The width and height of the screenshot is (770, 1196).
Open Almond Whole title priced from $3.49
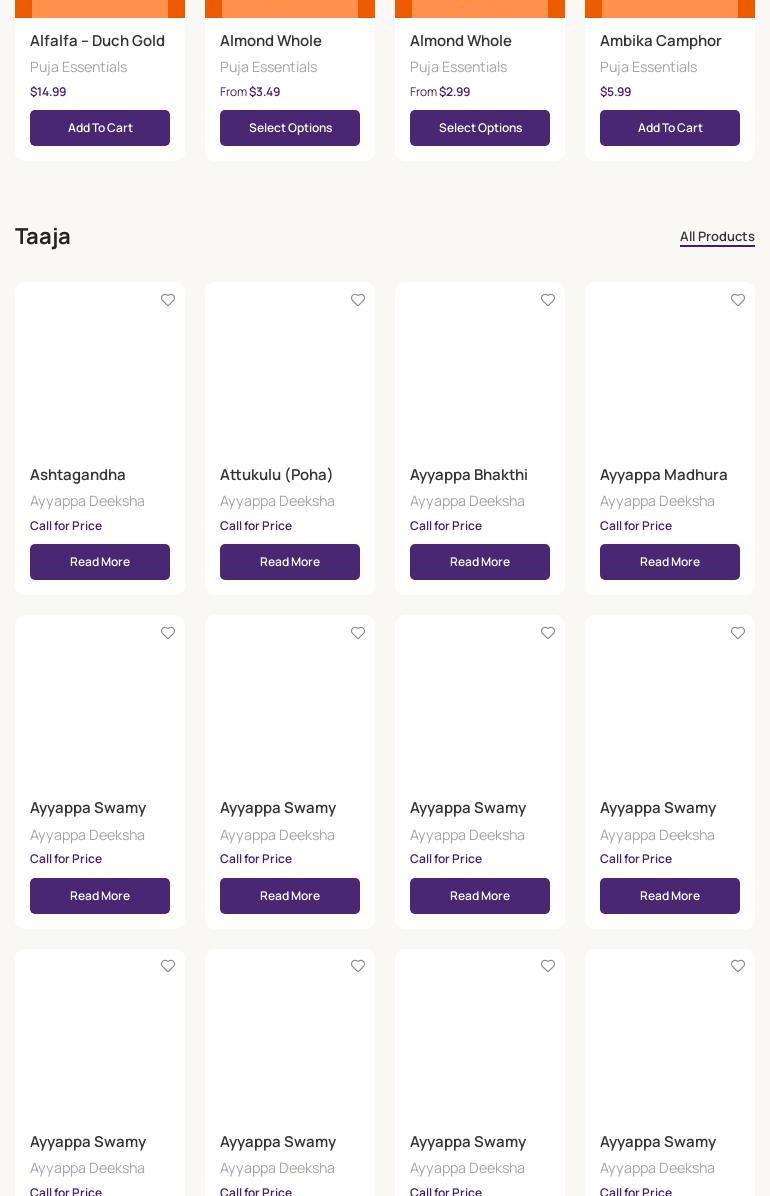(x=271, y=41)
